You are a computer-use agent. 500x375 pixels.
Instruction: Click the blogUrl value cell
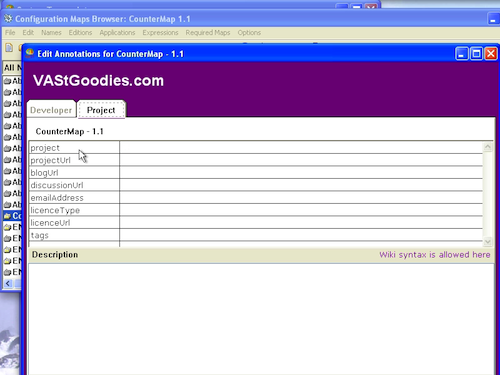(301, 172)
